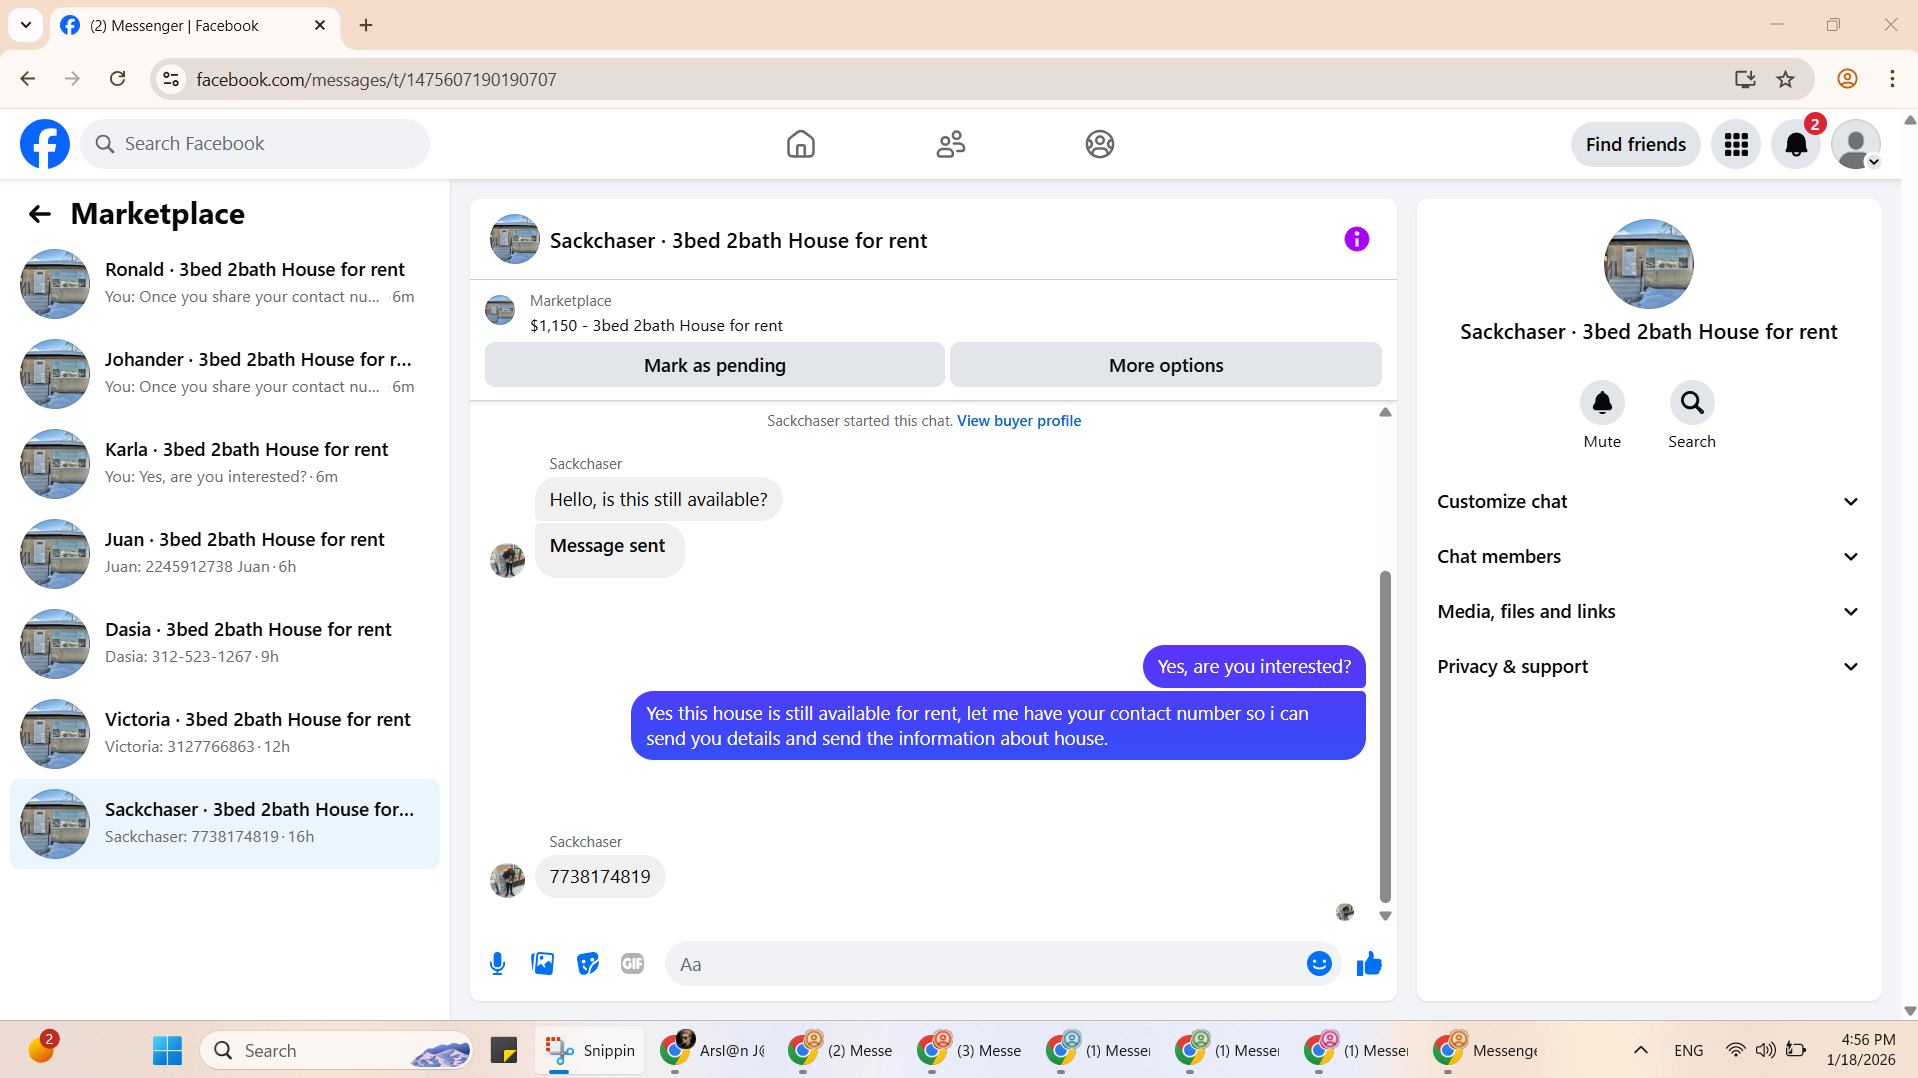The height and width of the screenshot is (1078, 1918).
Task: Open Chrome three-dot menu
Action: point(1892,79)
